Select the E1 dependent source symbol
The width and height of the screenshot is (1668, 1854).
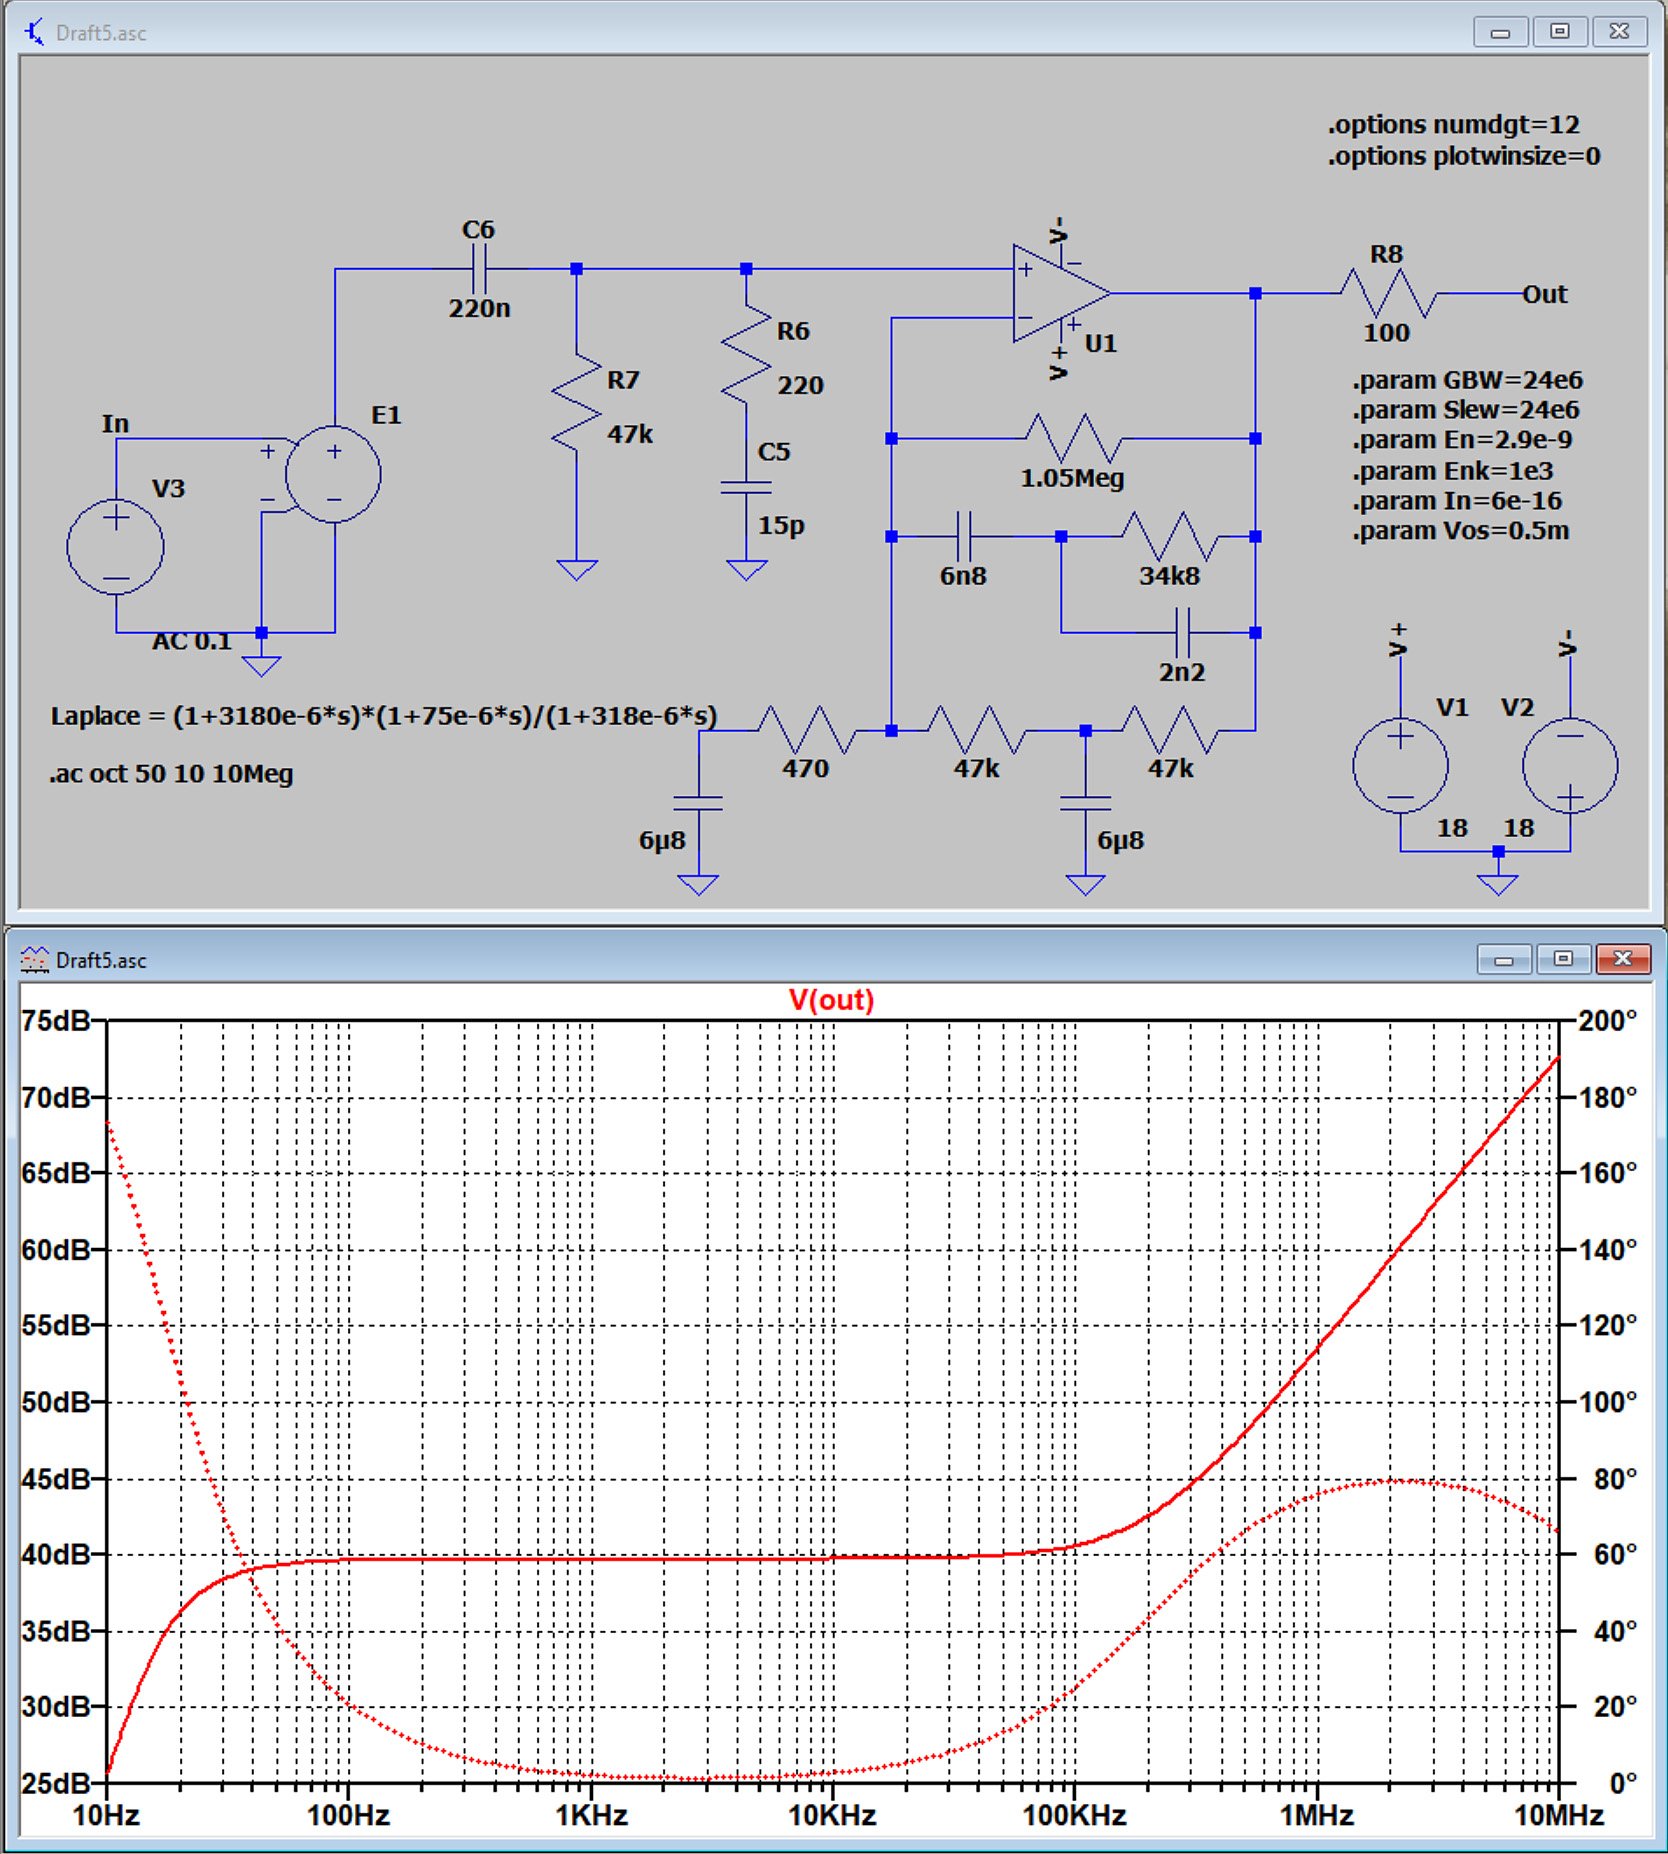pyautogui.click(x=333, y=473)
